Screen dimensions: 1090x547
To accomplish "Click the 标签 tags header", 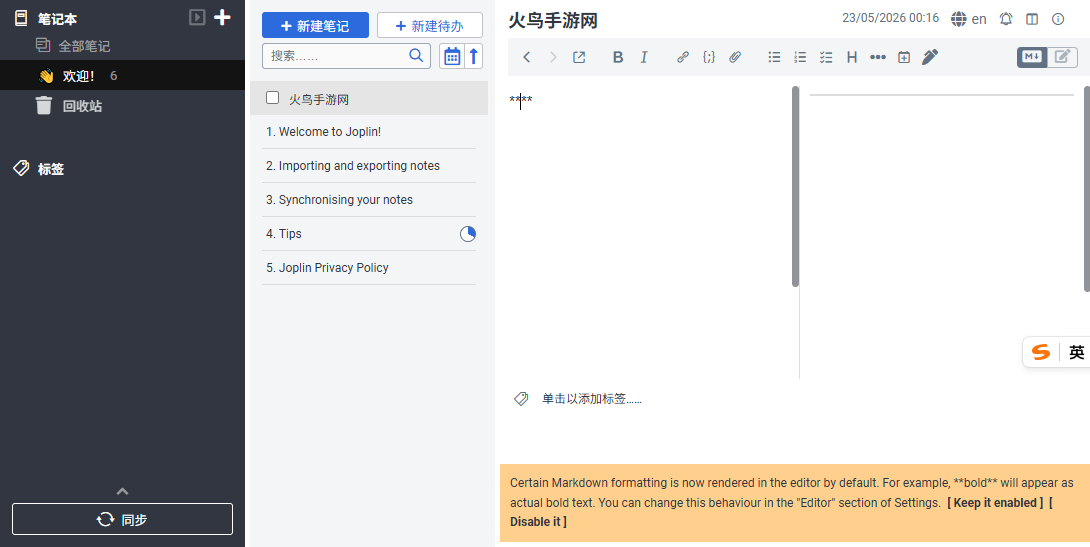I will pyautogui.click(x=51, y=169).
